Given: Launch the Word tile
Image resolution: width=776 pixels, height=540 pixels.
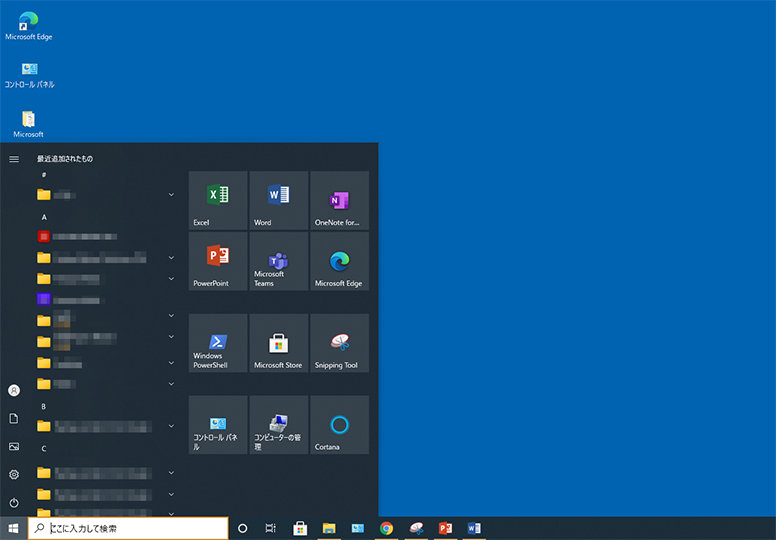Looking at the screenshot, I should pos(279,200).
